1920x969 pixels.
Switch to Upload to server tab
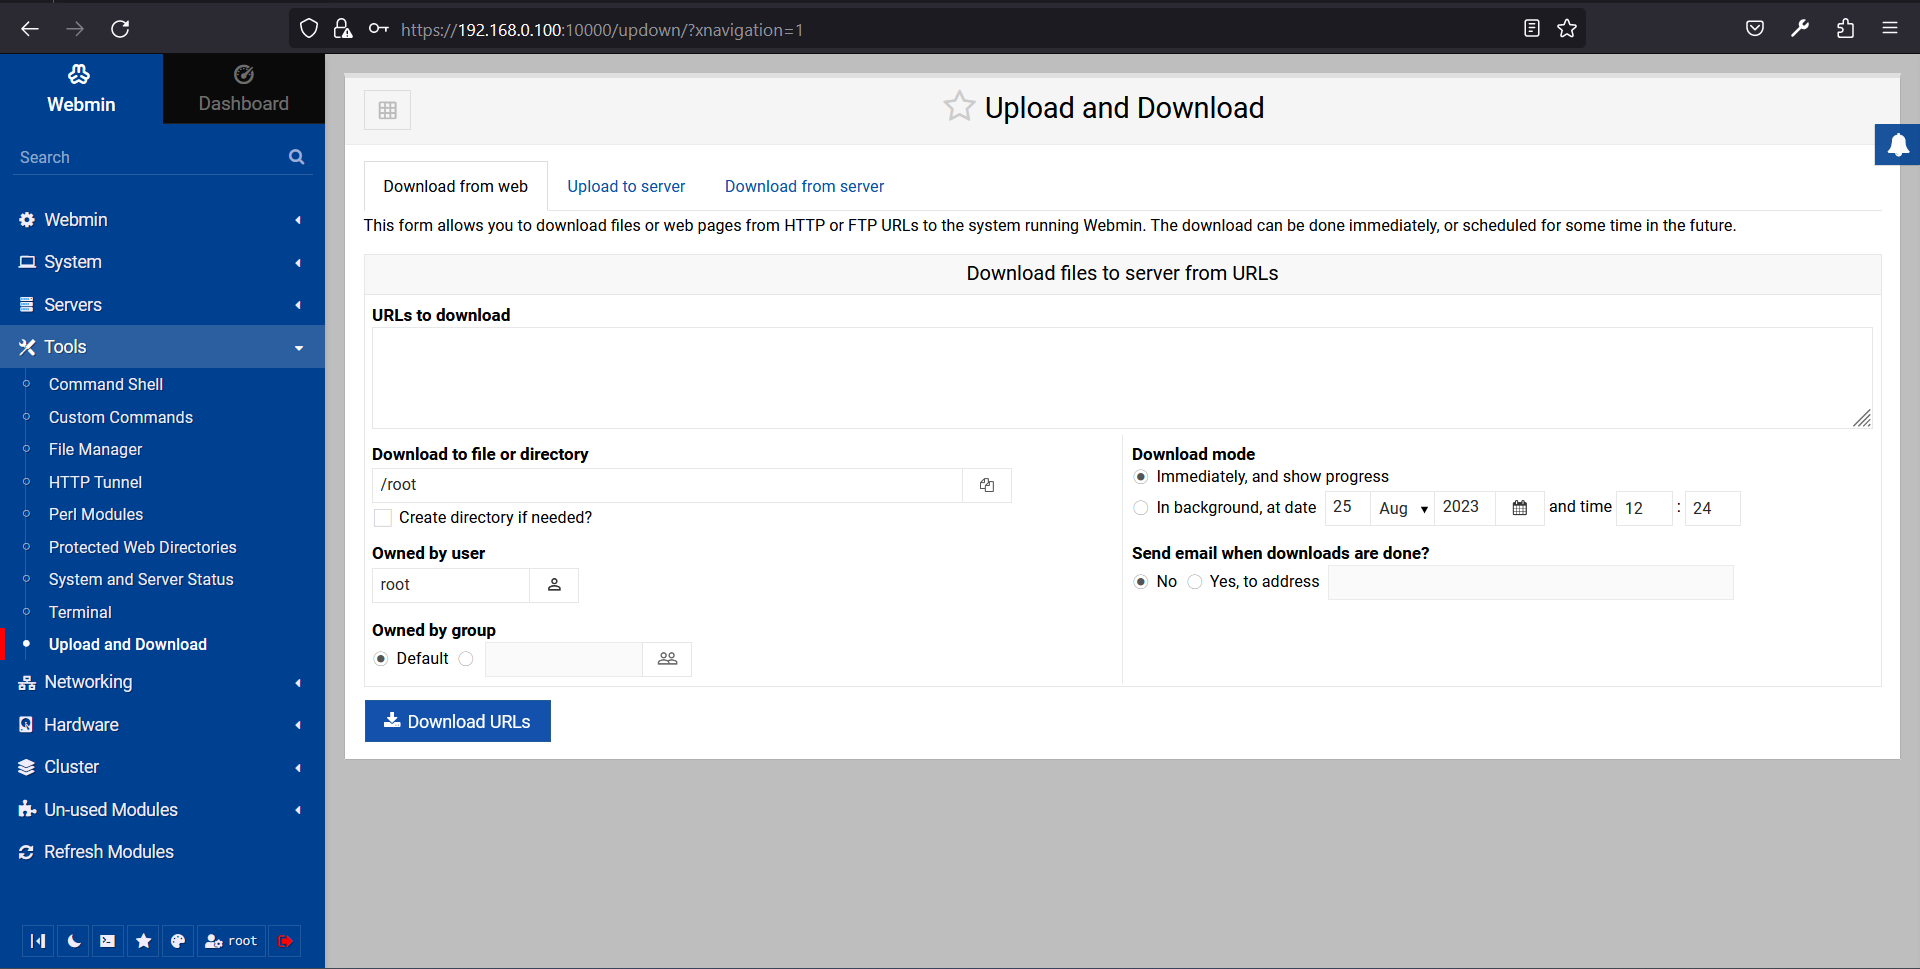[626, 186]
